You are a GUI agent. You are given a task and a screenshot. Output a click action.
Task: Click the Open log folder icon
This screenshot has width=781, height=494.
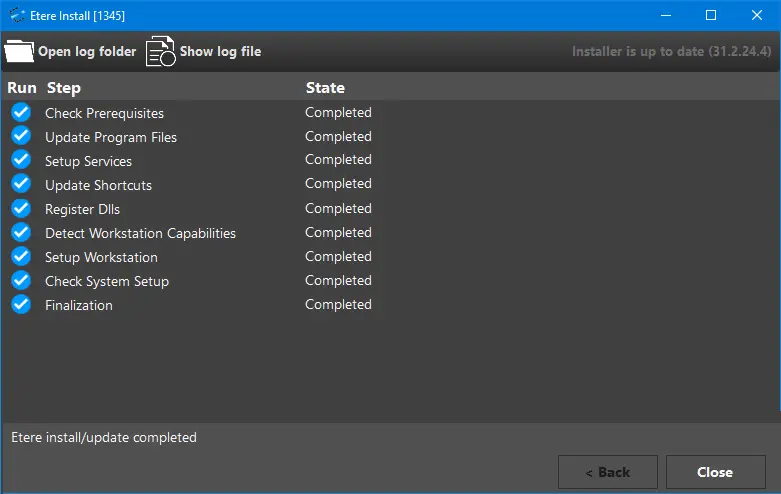click(x=19, y=51)
